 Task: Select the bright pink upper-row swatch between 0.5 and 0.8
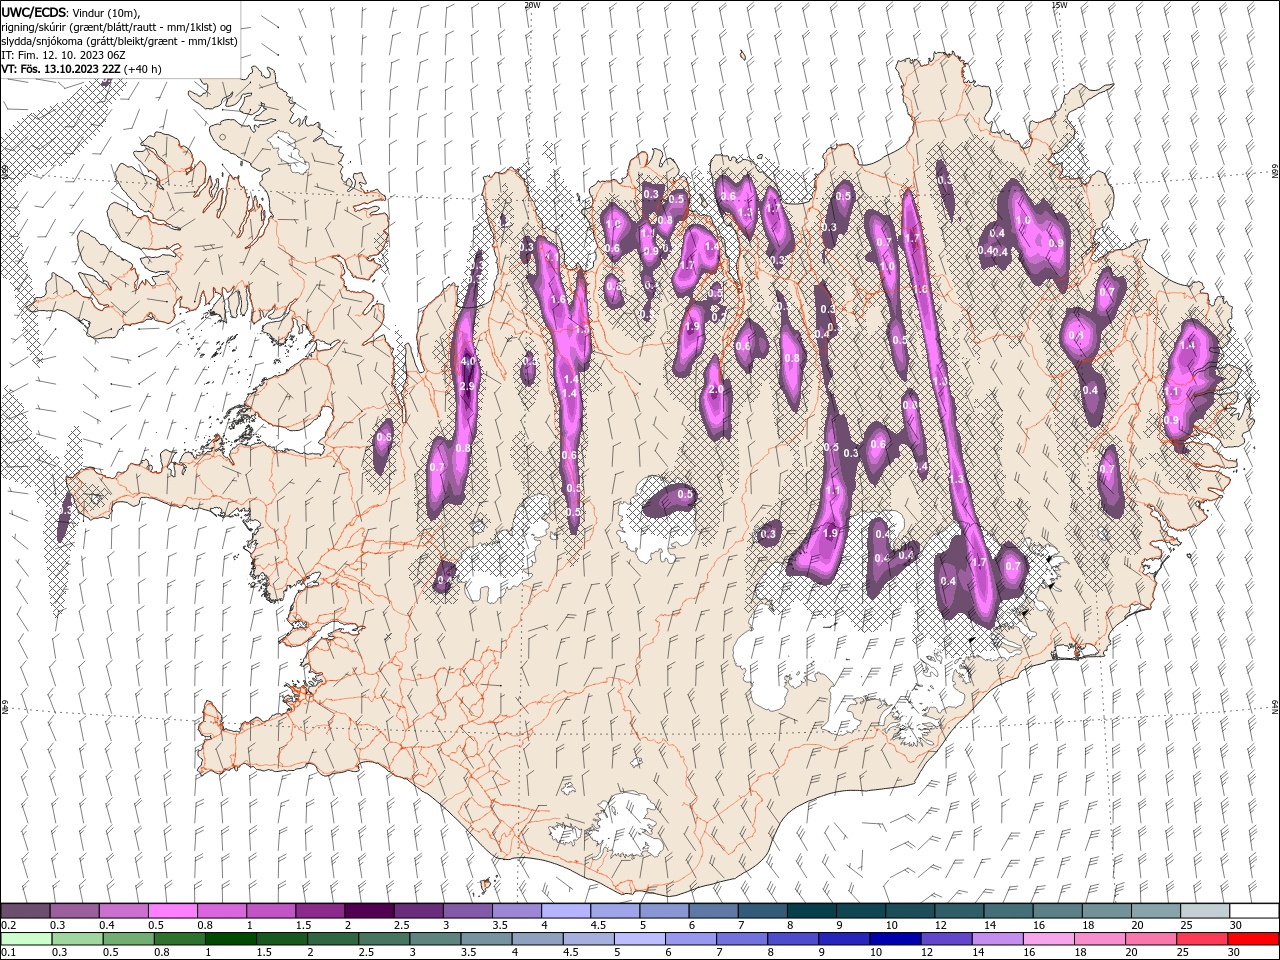pyautogui.click(x=172, y=911)
